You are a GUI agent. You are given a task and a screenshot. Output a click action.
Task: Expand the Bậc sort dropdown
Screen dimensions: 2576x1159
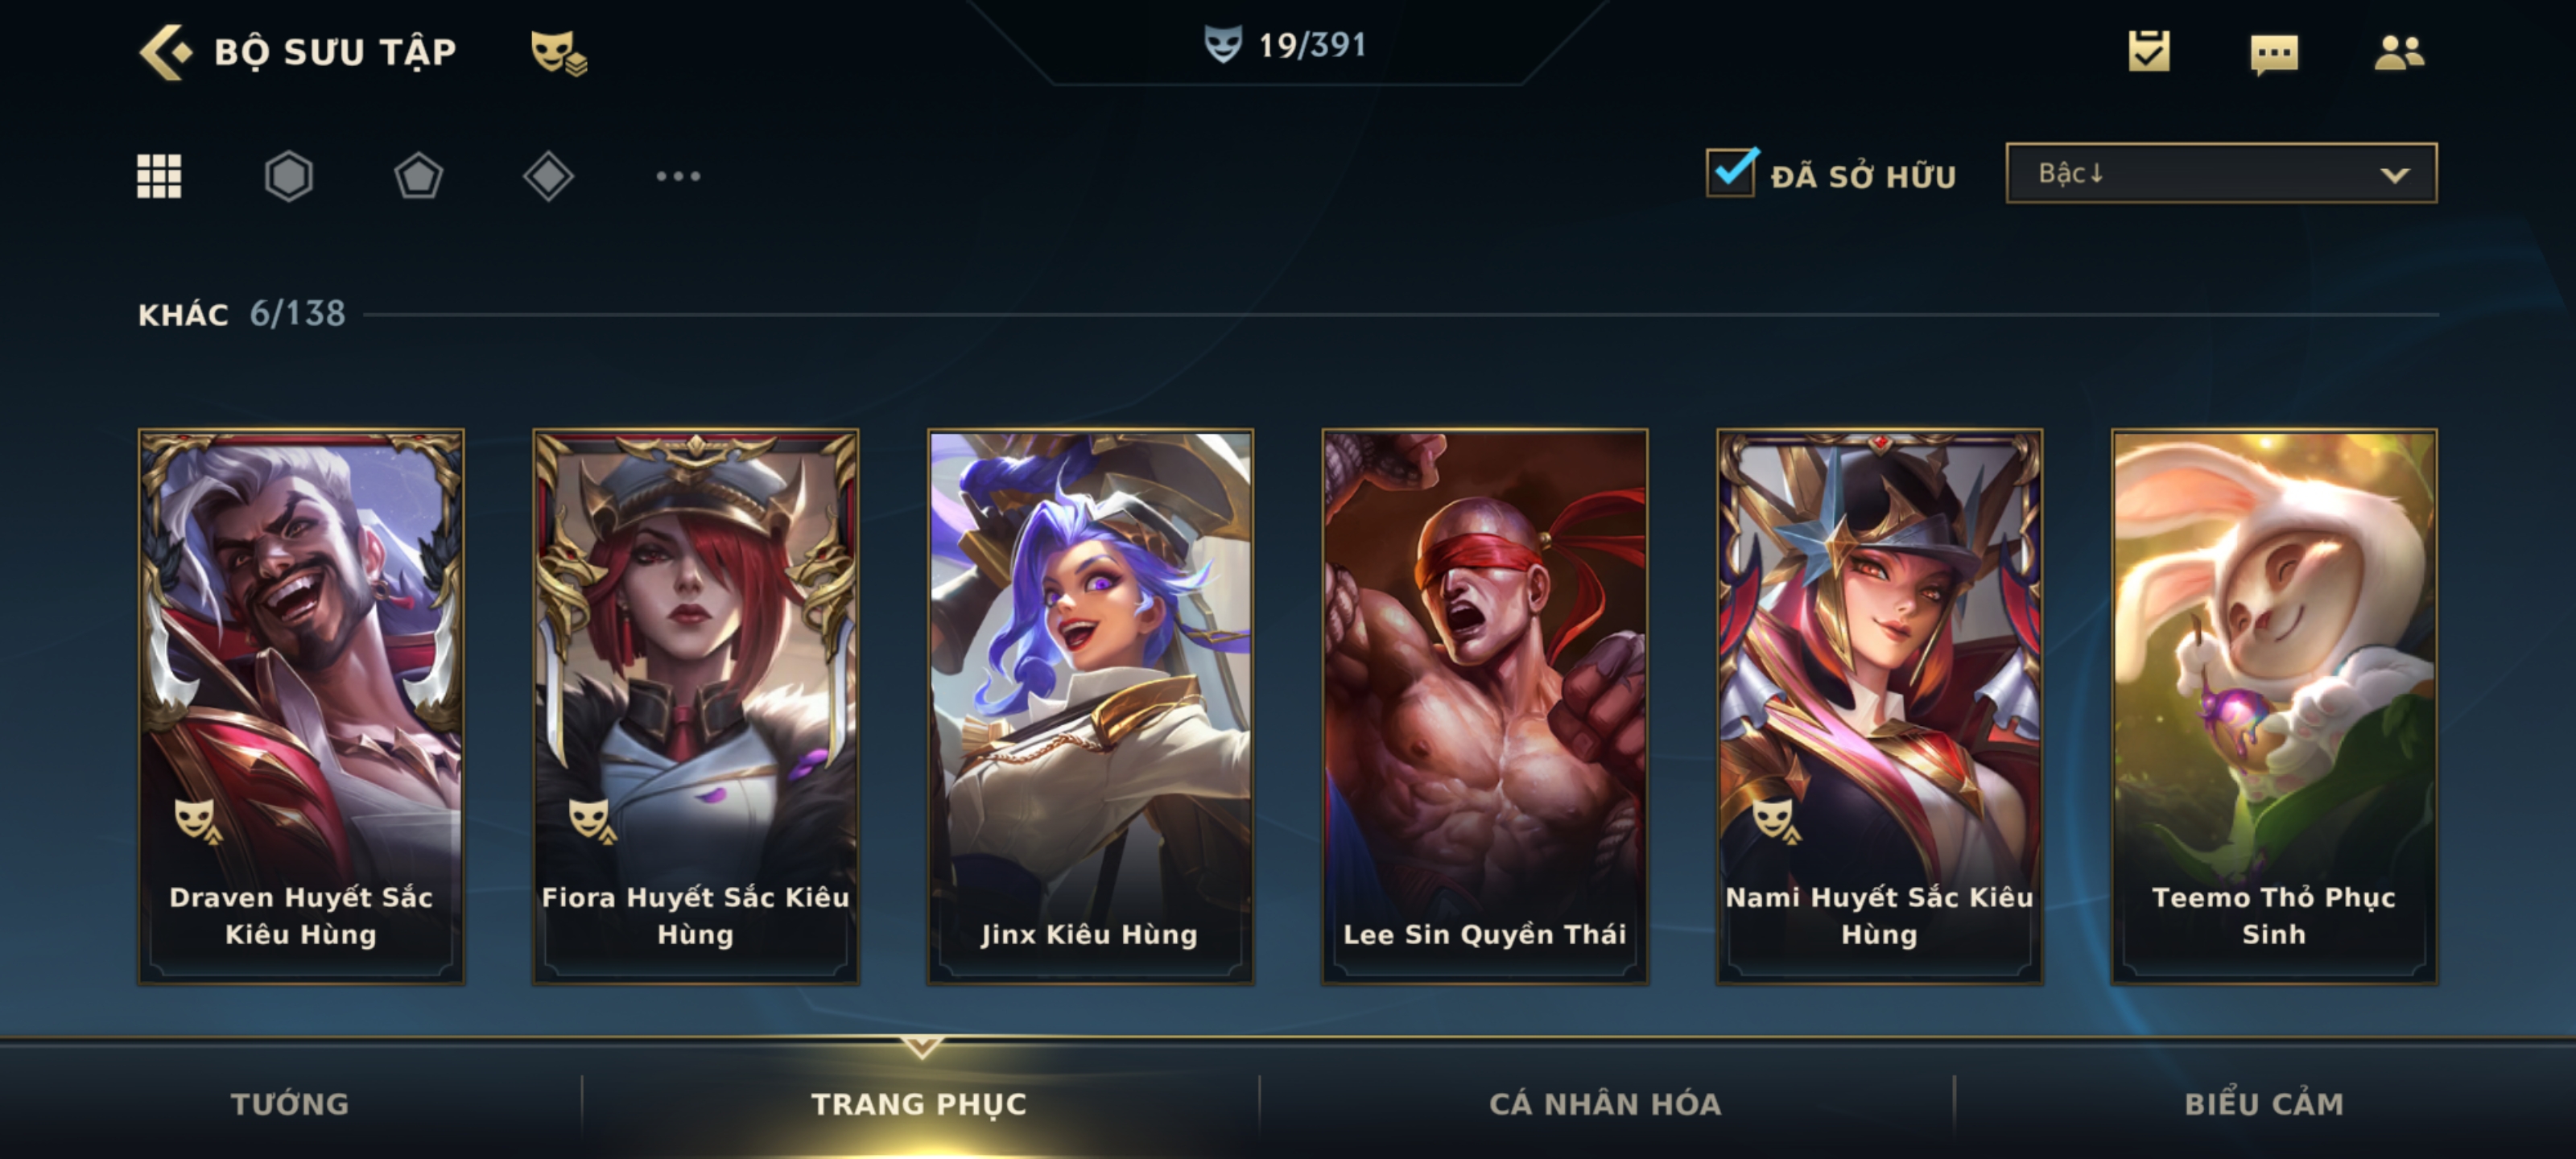point(2221,173)
